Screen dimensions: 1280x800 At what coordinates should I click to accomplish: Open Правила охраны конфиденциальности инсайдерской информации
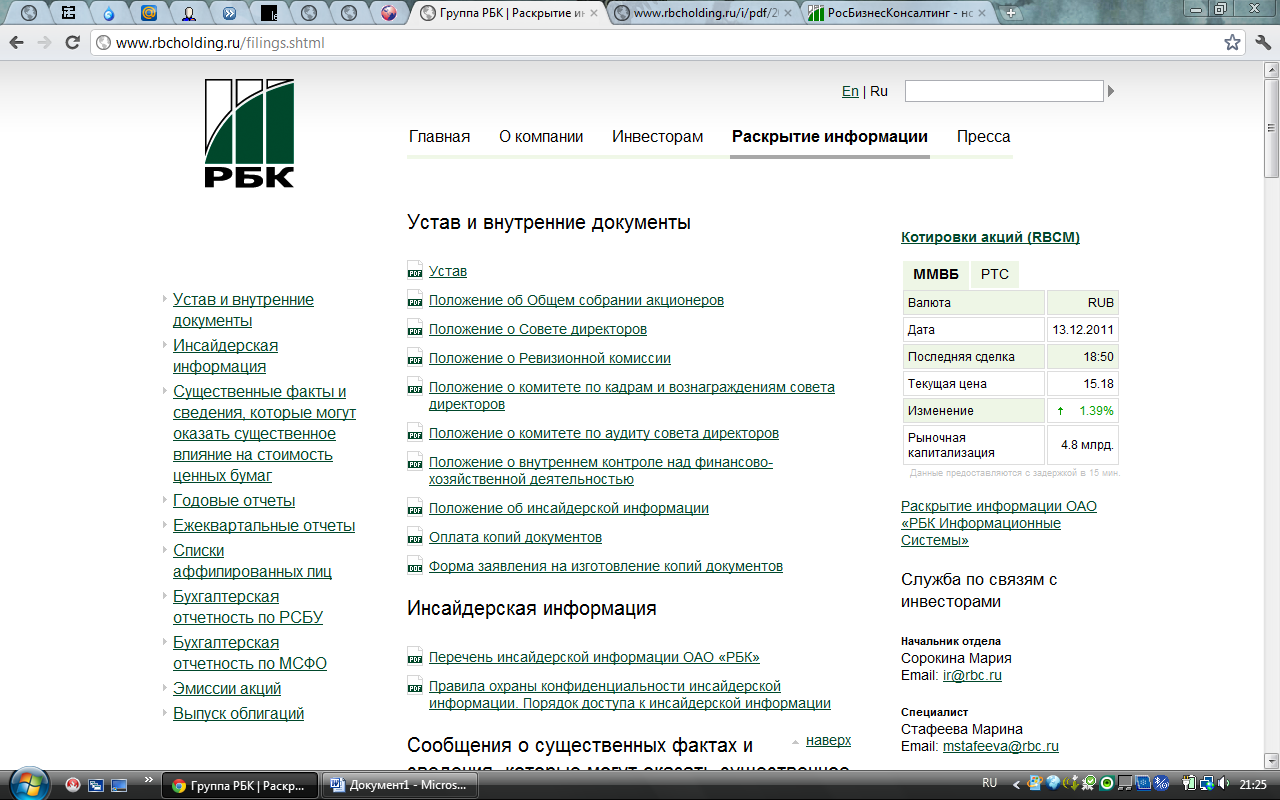coord(630,694)
